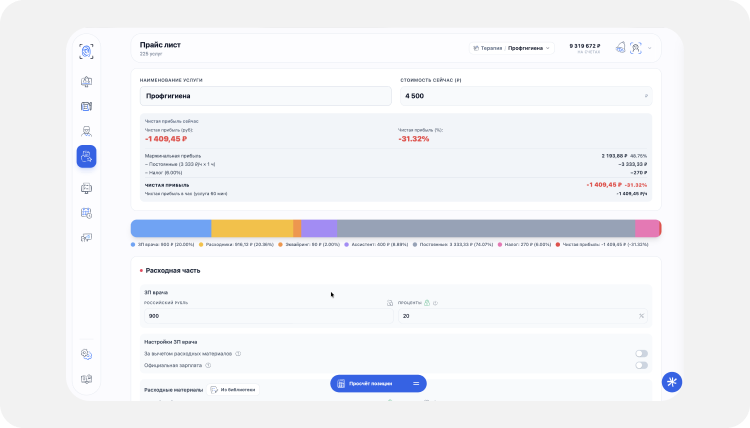The height and width of the screenshot is (428, 750).
Task: Open the calendar-with-clock sidebar icon
Action: tap(86, 213)
